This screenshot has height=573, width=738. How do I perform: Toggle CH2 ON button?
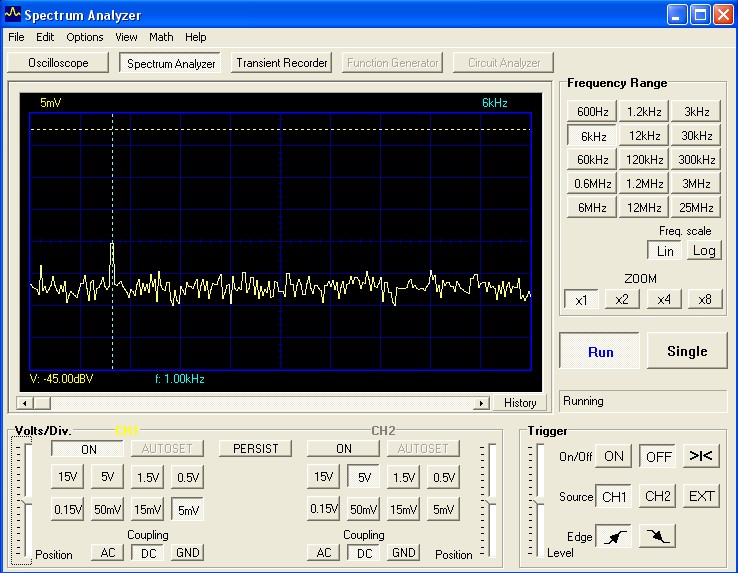[x=343, y=449]
